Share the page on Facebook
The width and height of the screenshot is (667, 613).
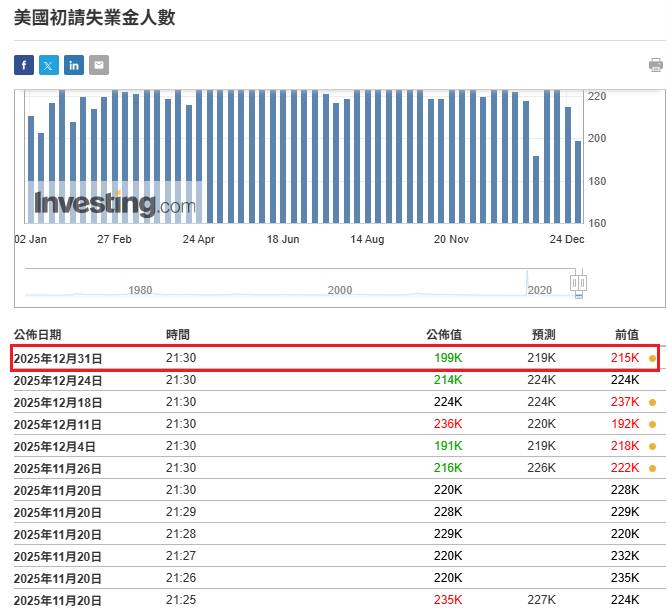pyautogui.click(x=24, y=65)
